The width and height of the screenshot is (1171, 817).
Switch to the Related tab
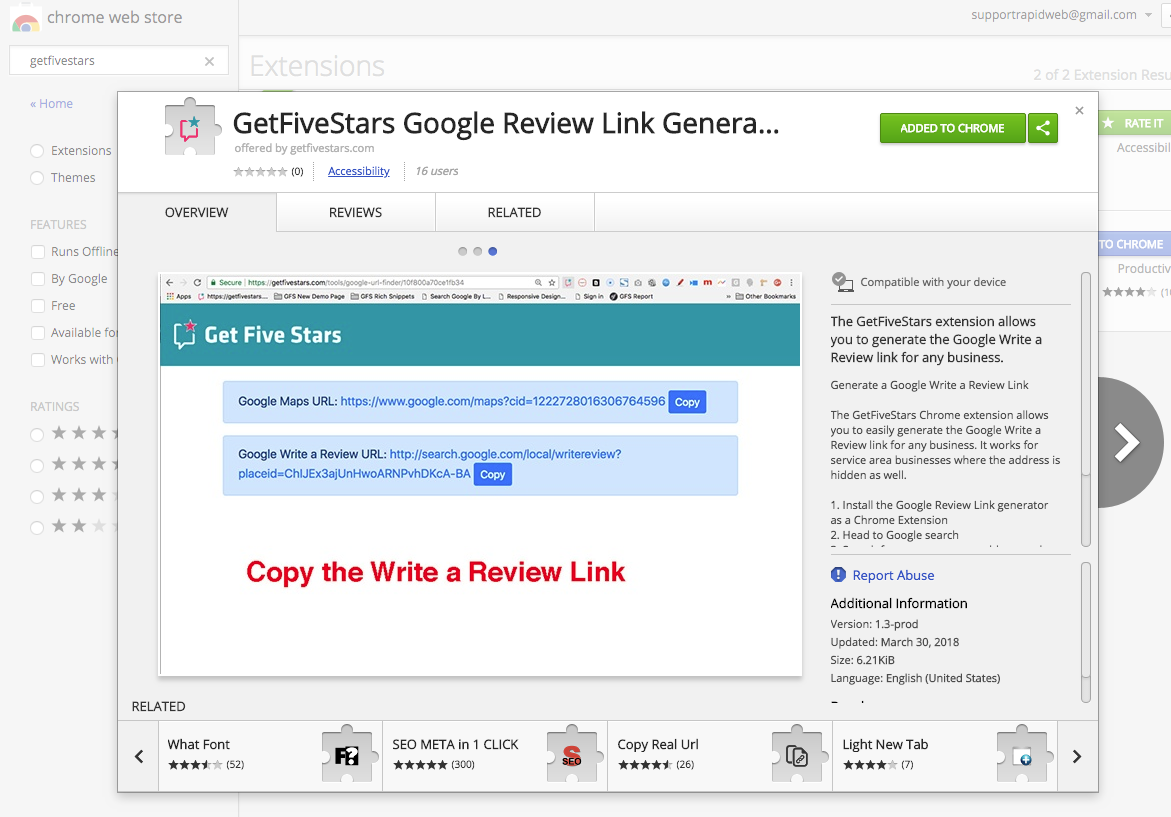(515, 213)
